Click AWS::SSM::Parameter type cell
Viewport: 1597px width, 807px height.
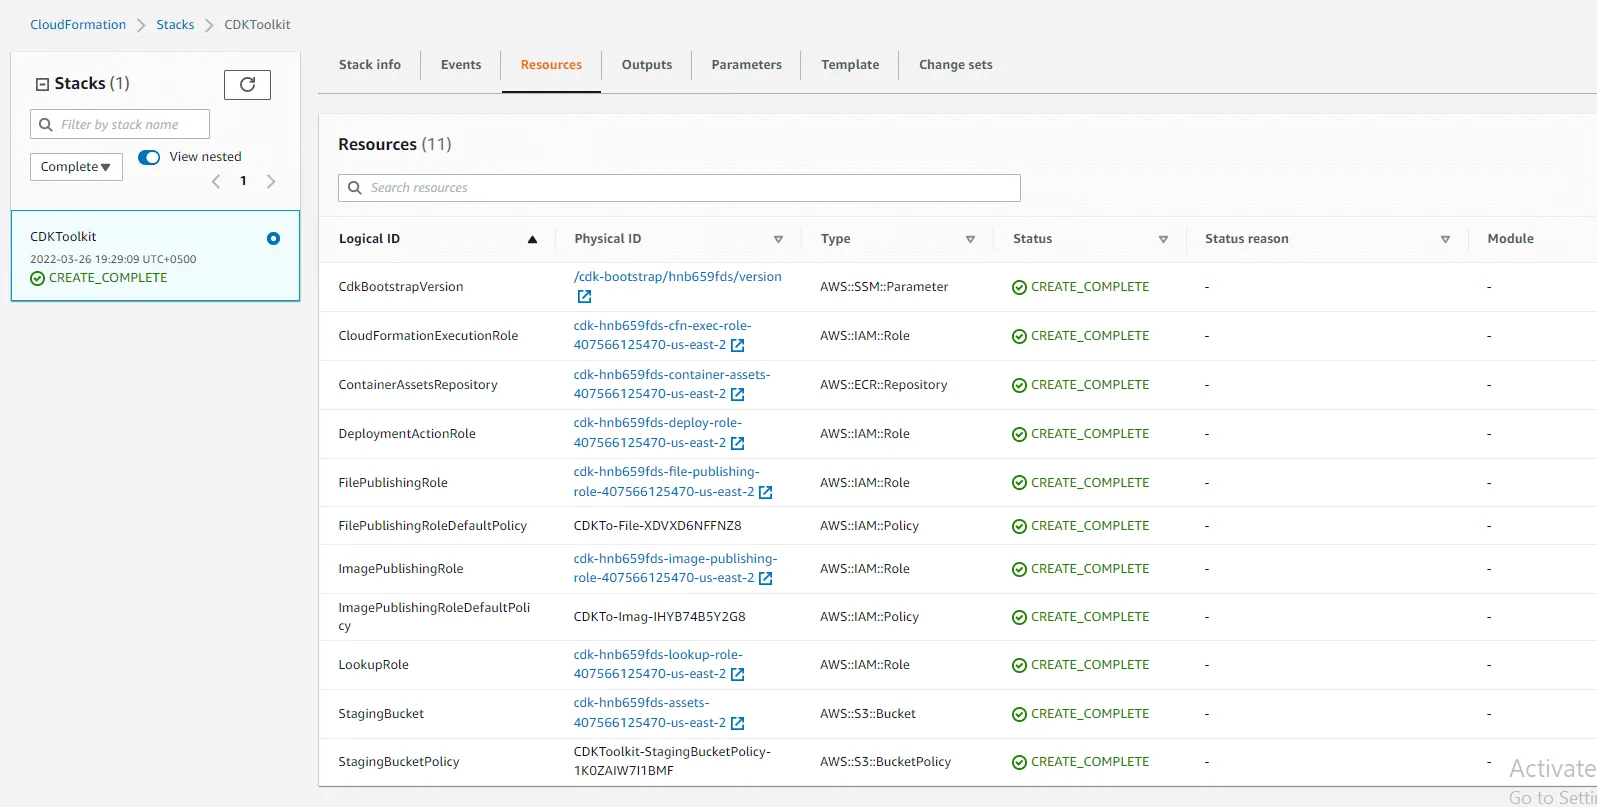pyautogui.click(x=884, y=287)
